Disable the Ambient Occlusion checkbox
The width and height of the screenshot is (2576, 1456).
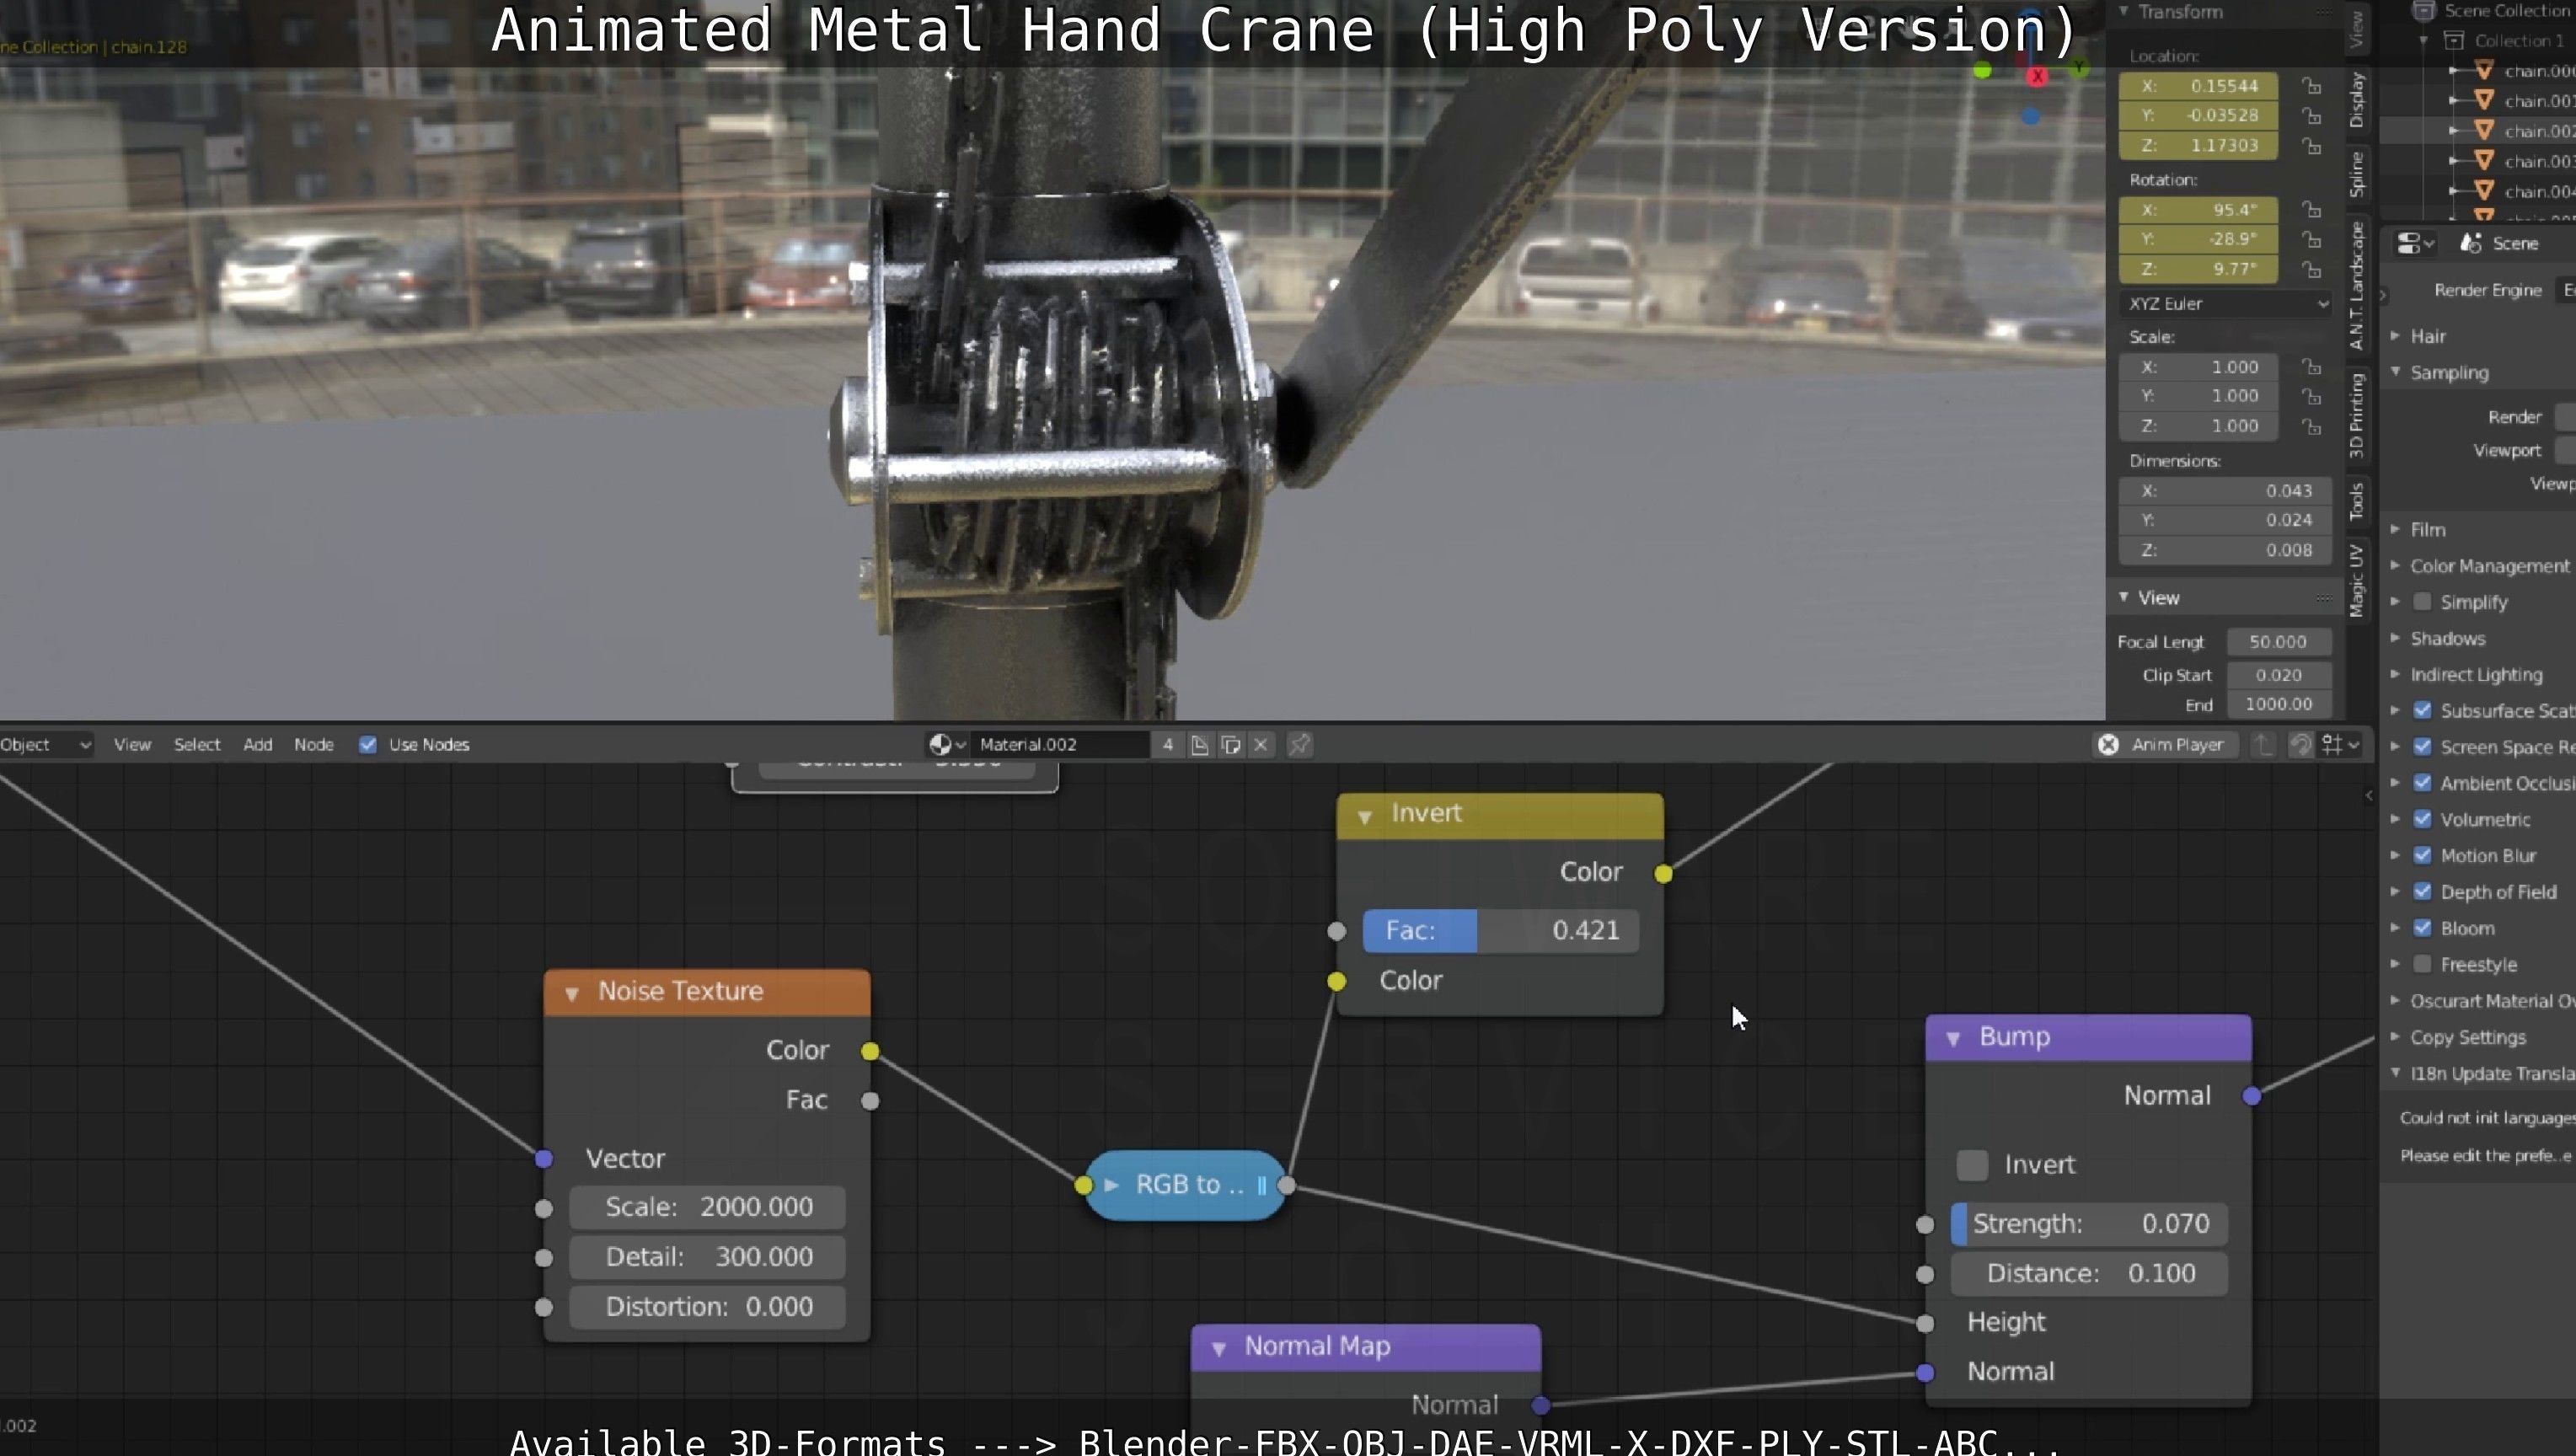click(2422, 782)
